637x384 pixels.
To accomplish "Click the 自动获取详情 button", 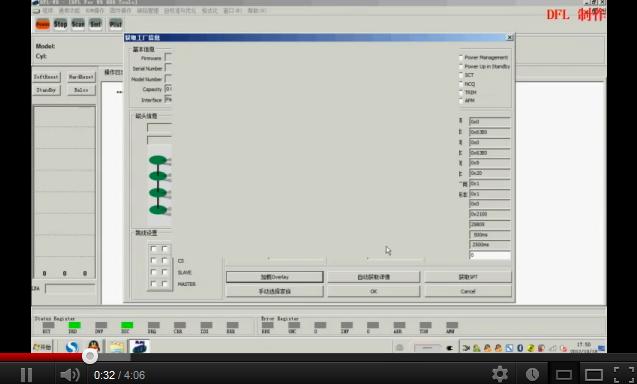I will pos(374,277).
